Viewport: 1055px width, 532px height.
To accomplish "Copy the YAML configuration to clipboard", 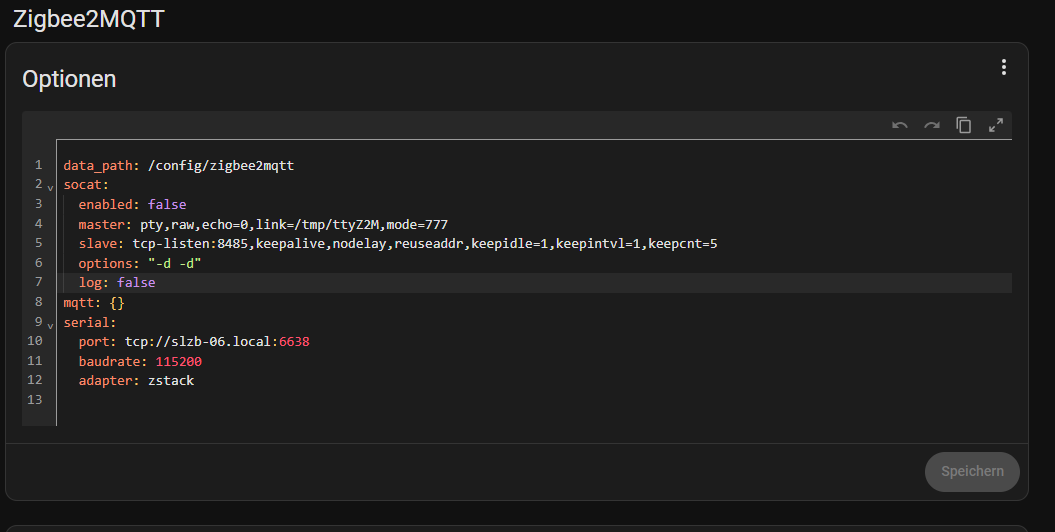I will [x=963, y=125].
